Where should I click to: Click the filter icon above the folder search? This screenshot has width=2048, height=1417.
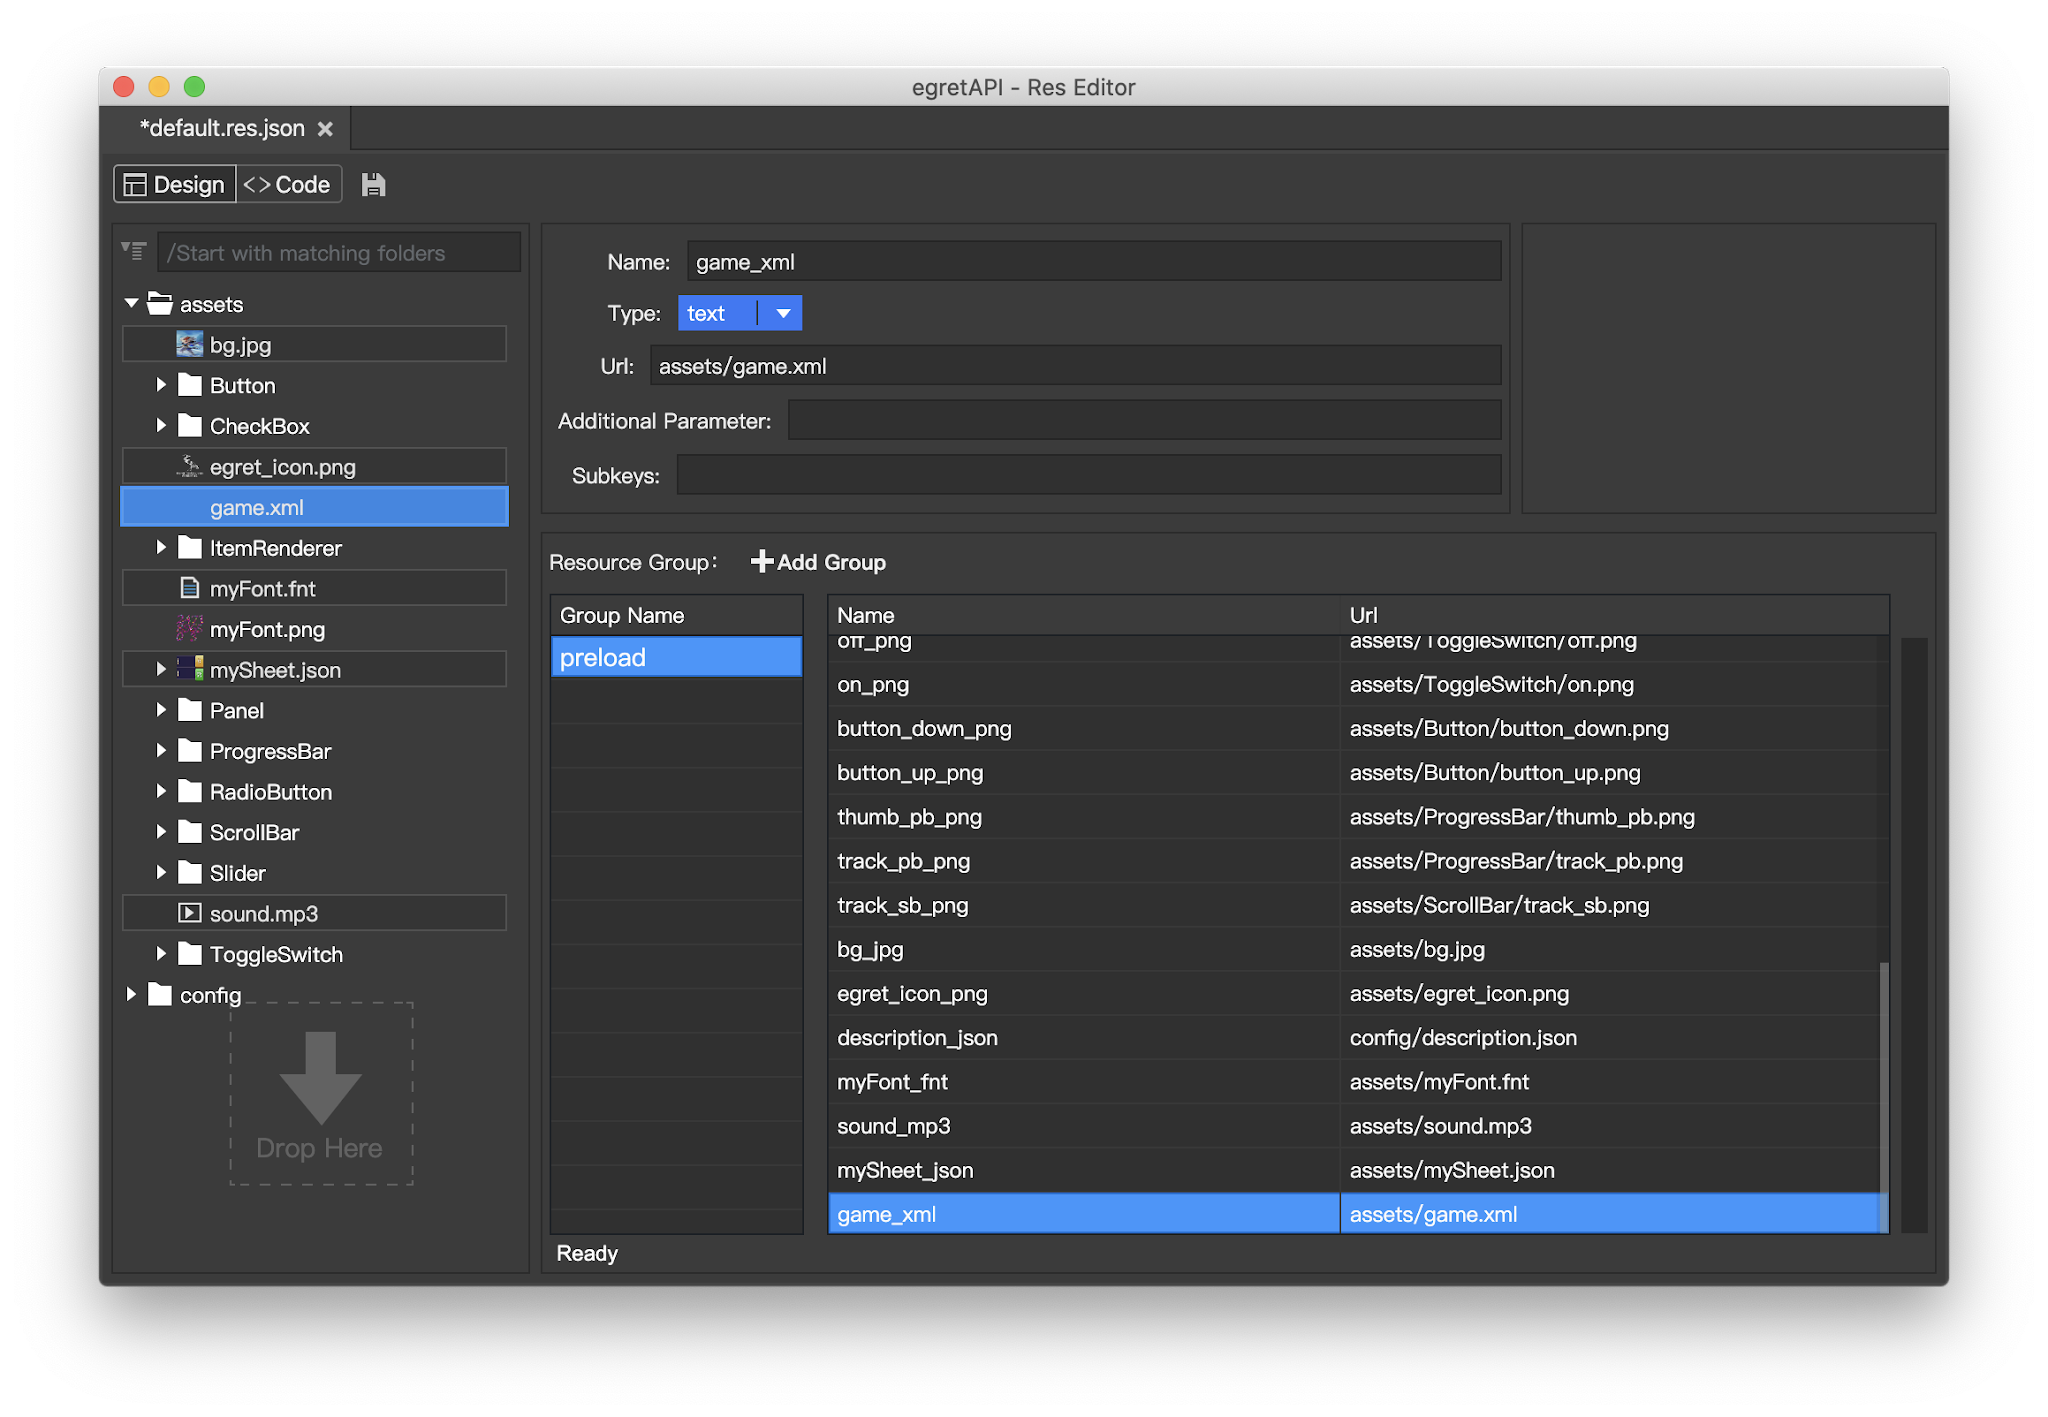tap(133, 250)
